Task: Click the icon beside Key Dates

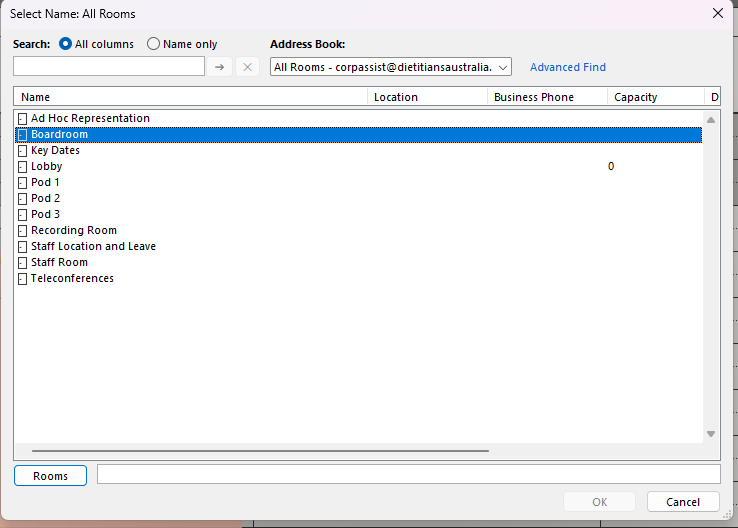Action: pyautogui.click(x=22, y=151)
